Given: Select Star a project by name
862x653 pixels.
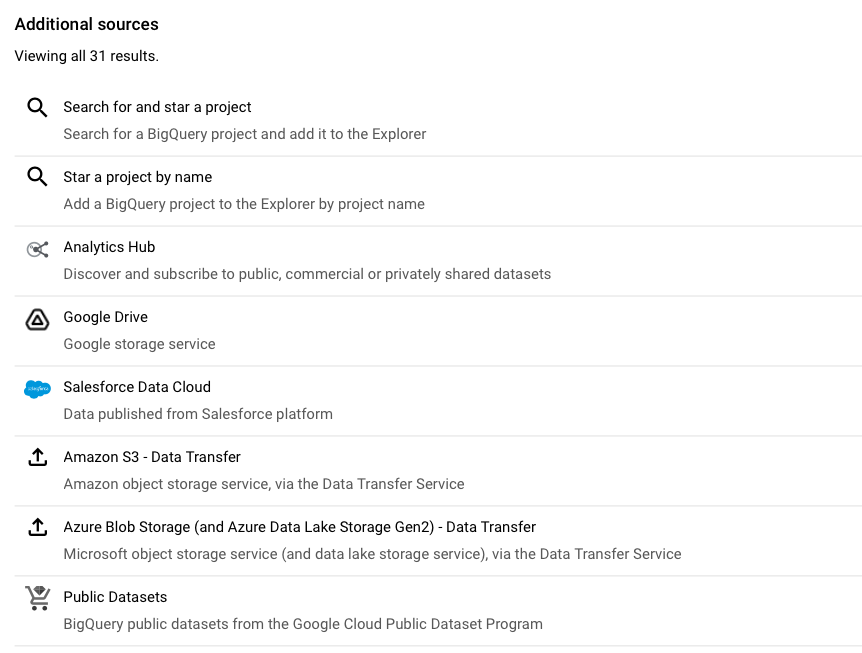Looking at the screenshot, I should point(438,191).
